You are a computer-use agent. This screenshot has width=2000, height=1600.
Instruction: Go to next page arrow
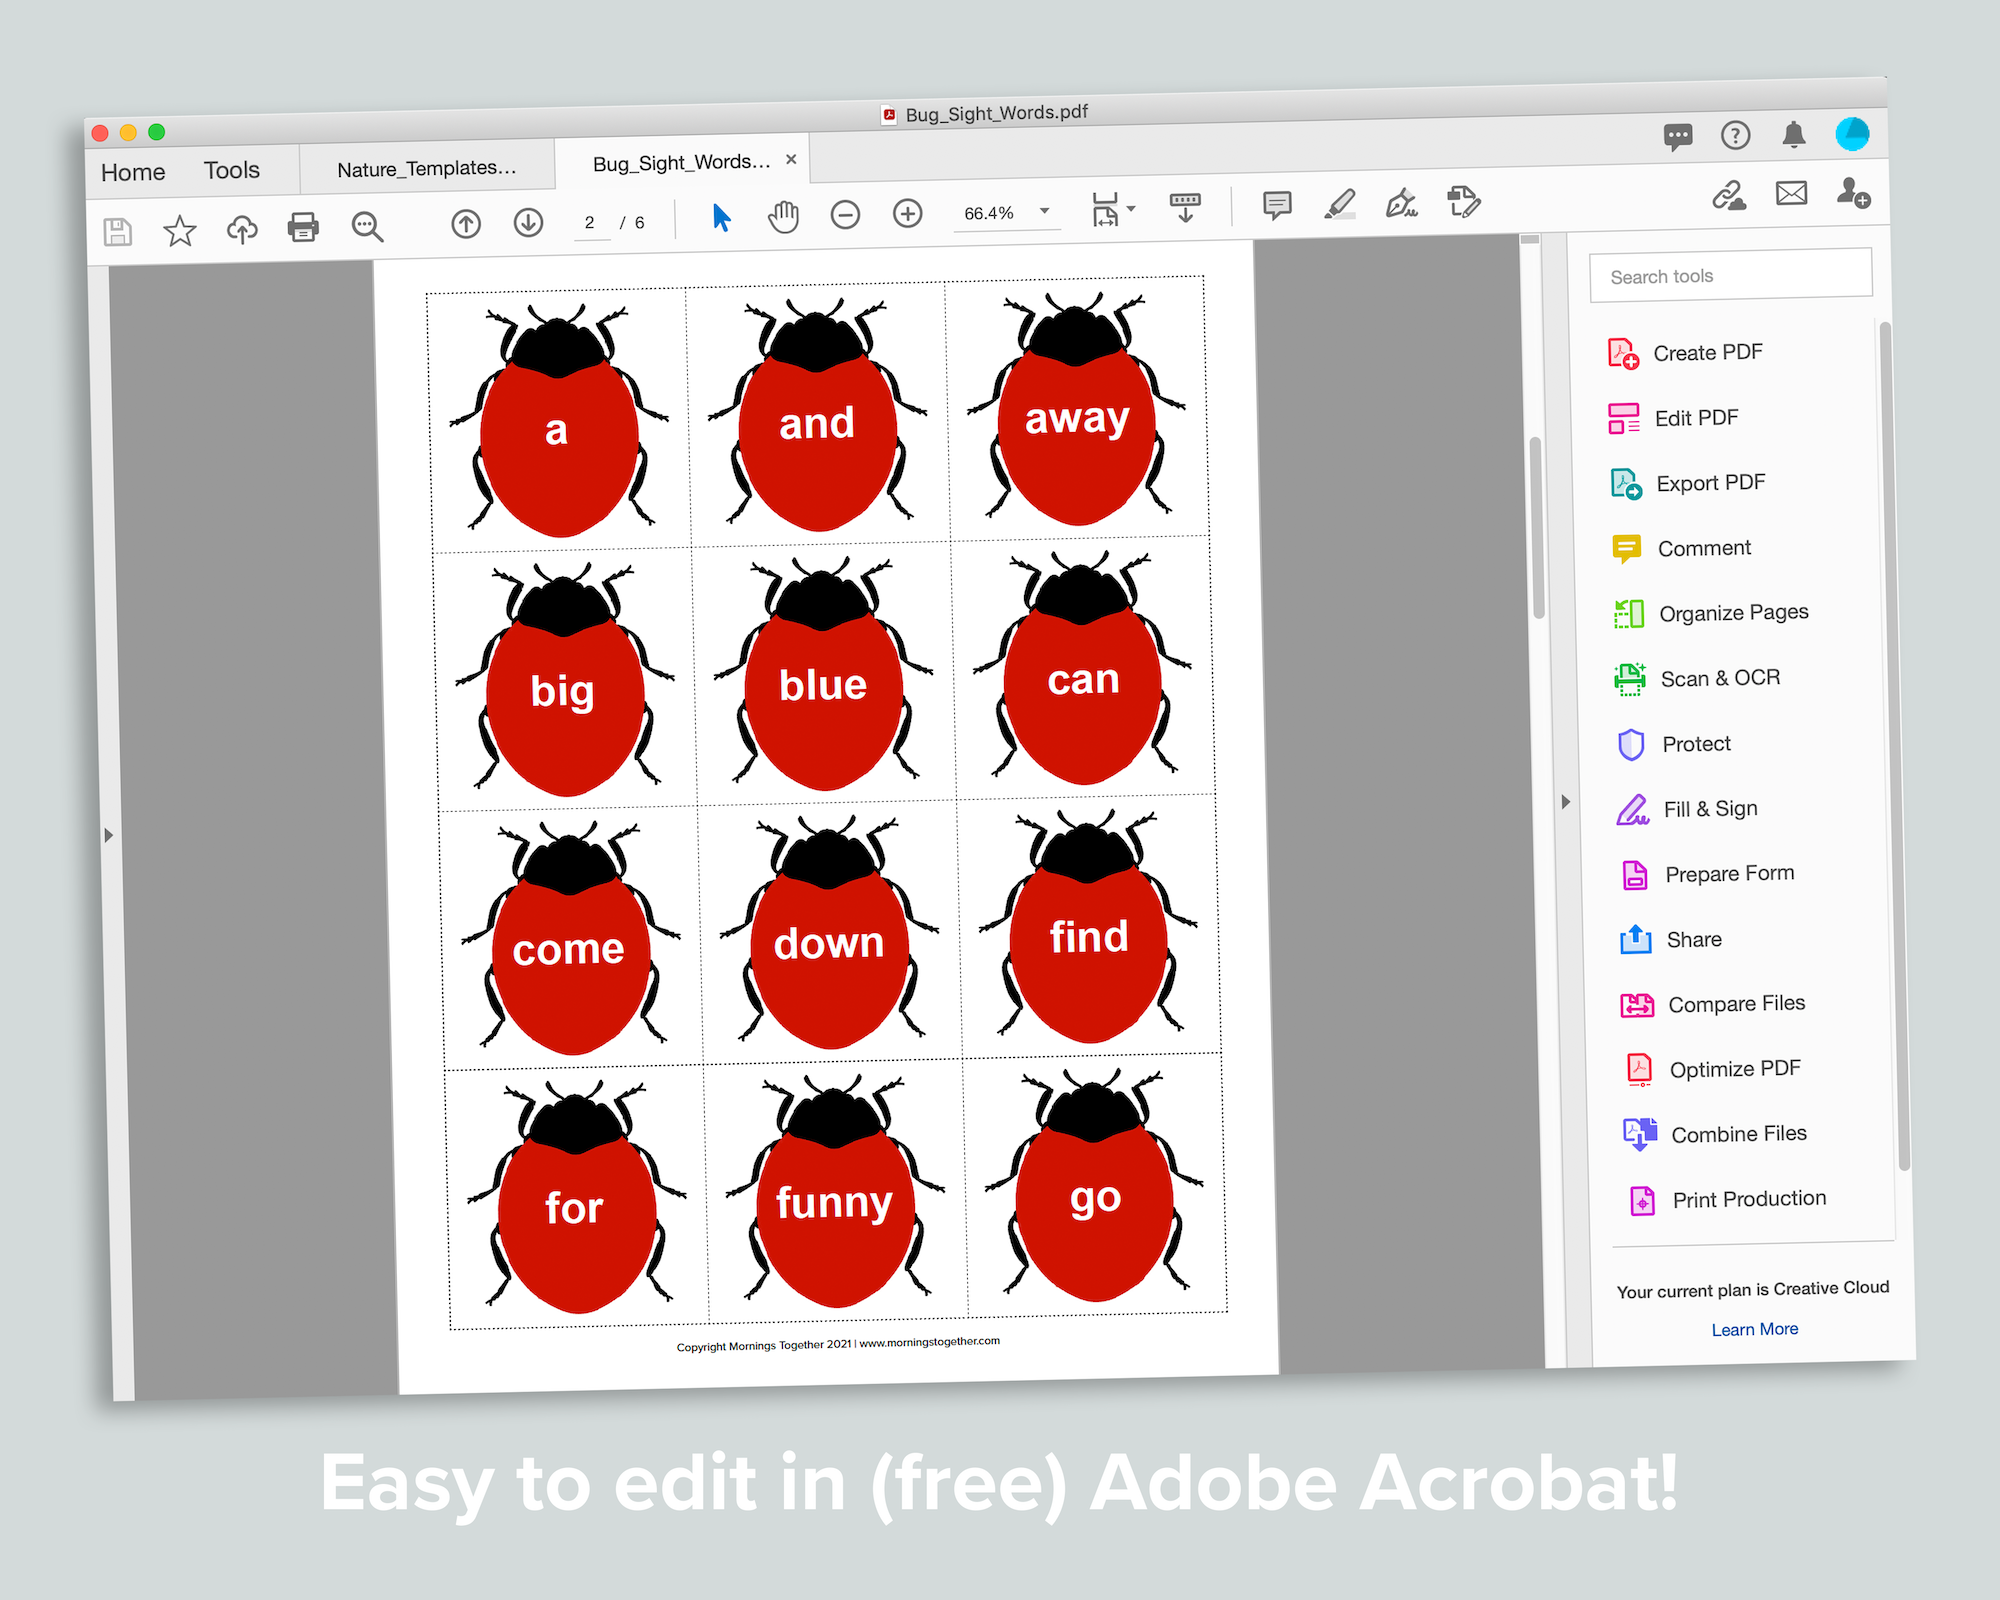click(x=528, y=222)
